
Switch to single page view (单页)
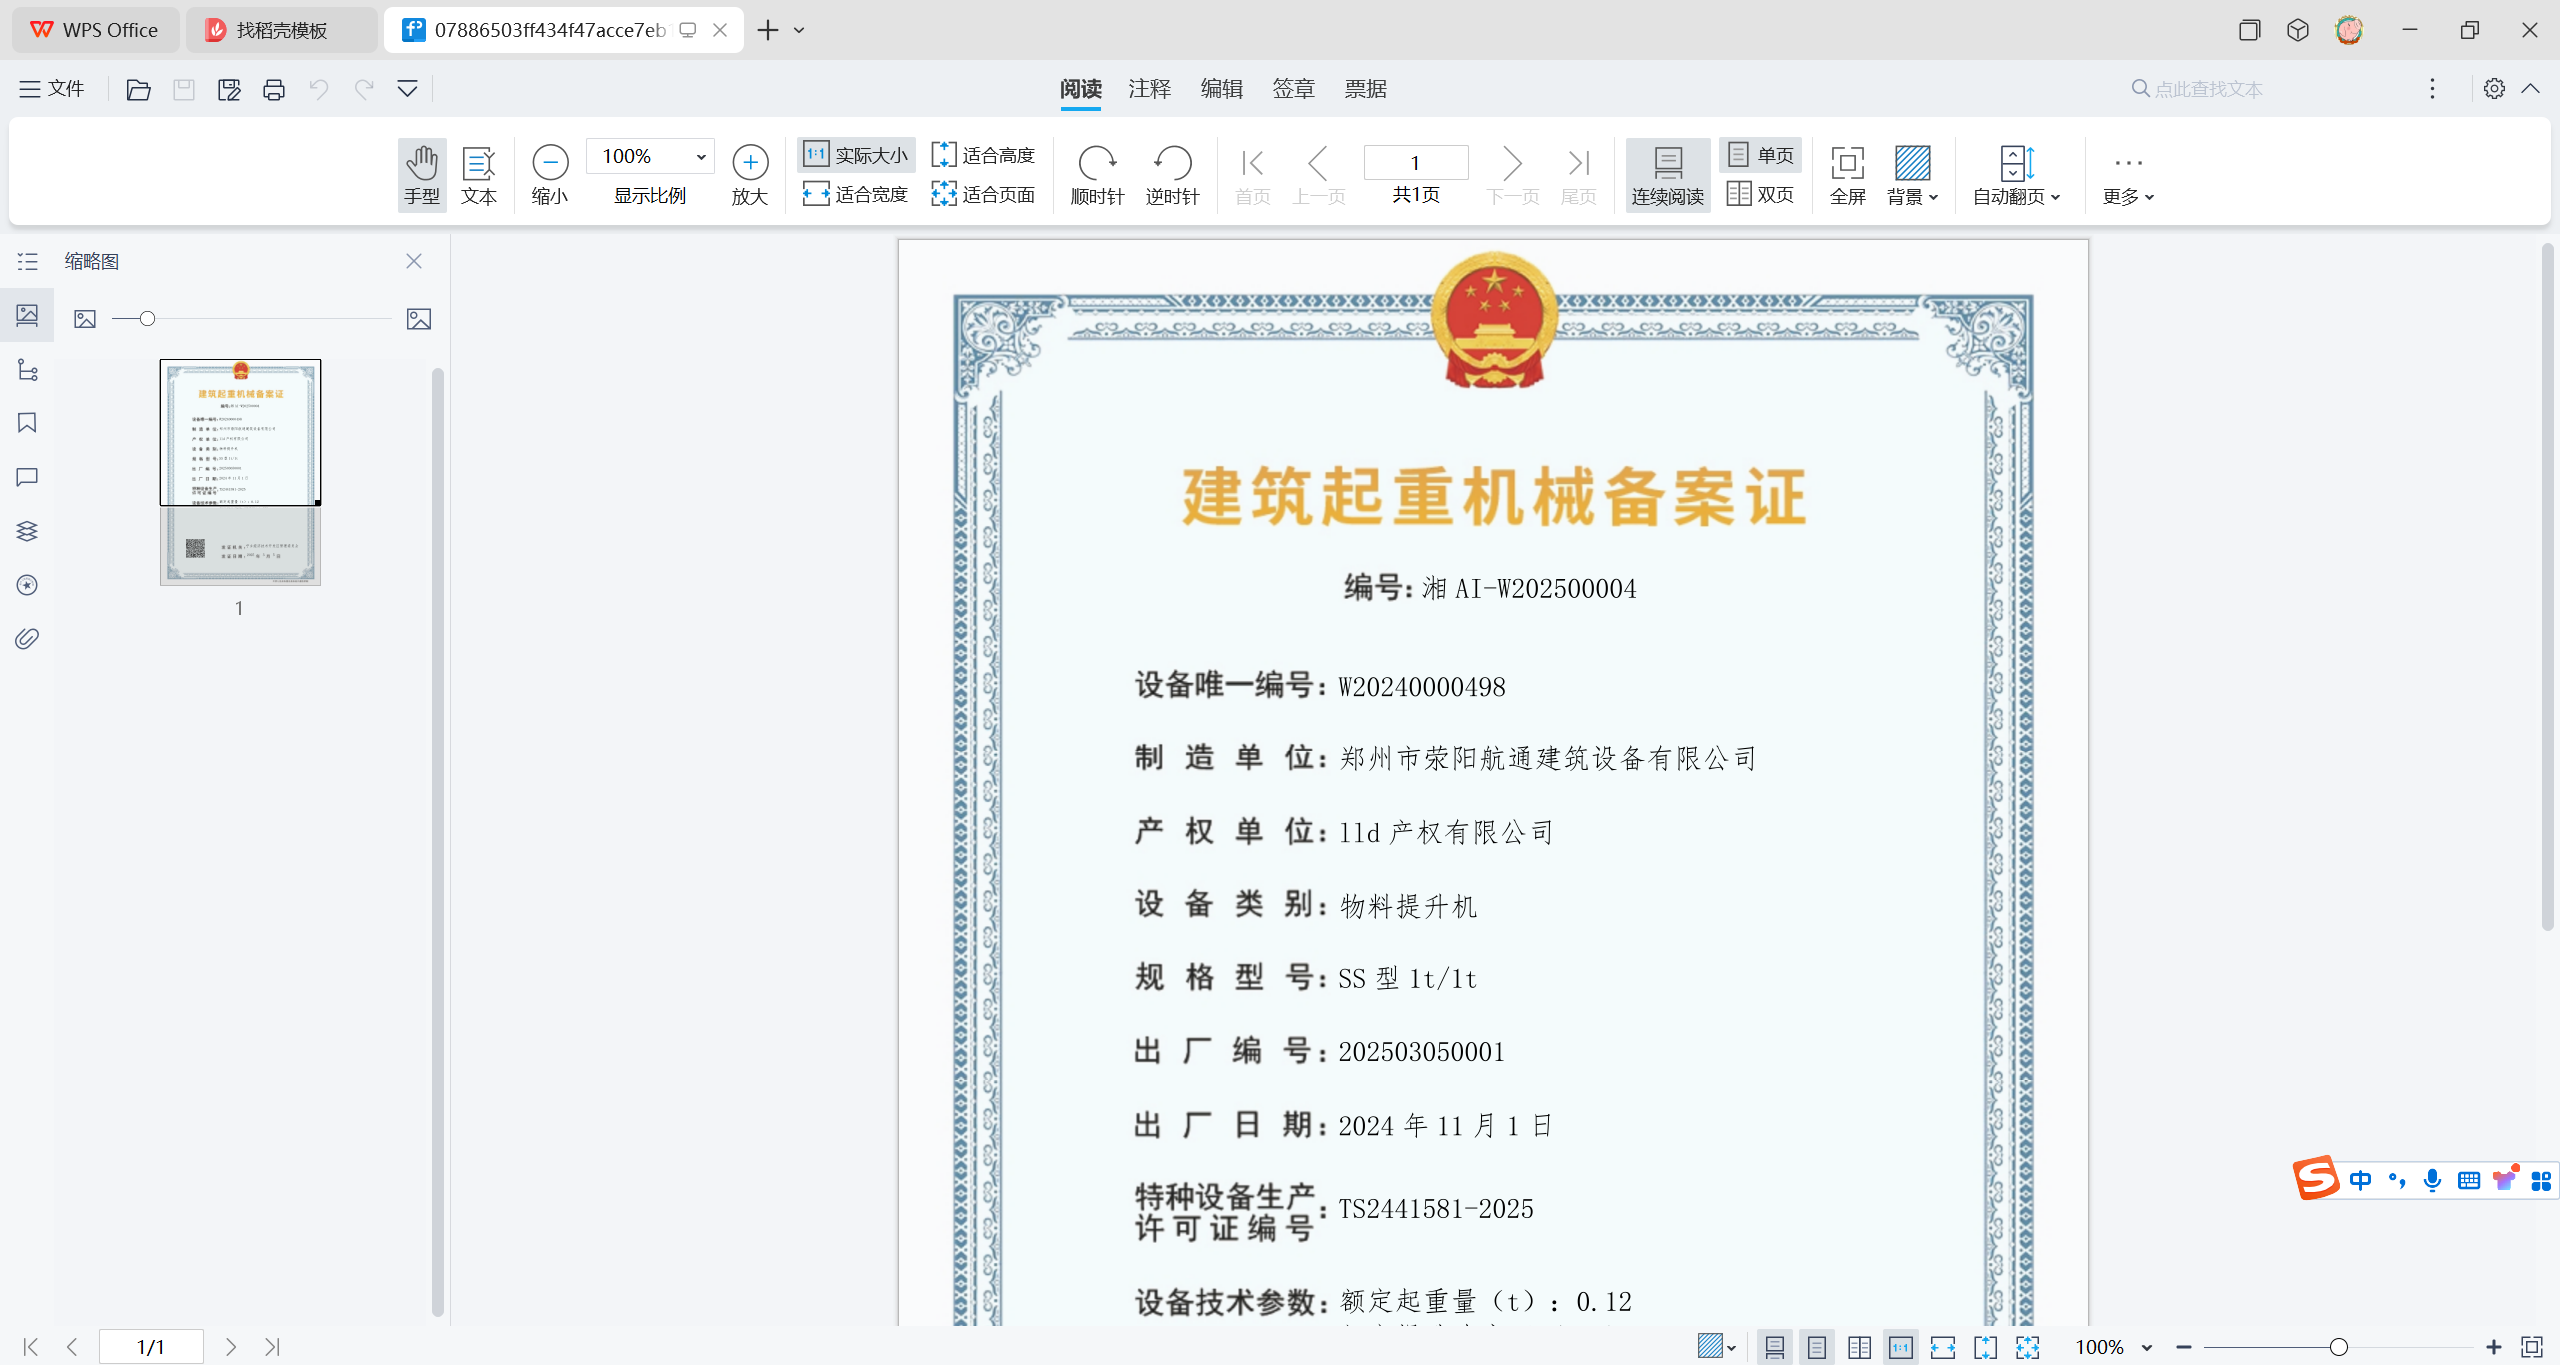(x=1761, y=155)
